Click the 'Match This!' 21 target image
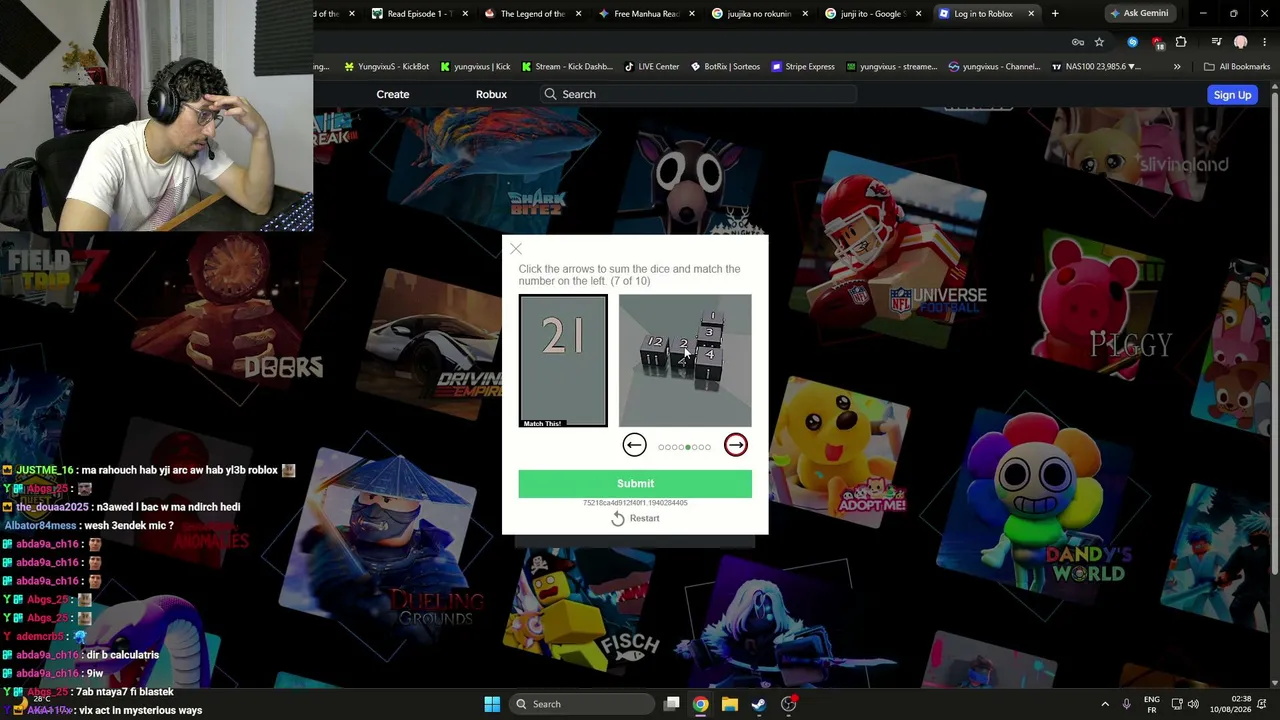 [x=563, y=361]
